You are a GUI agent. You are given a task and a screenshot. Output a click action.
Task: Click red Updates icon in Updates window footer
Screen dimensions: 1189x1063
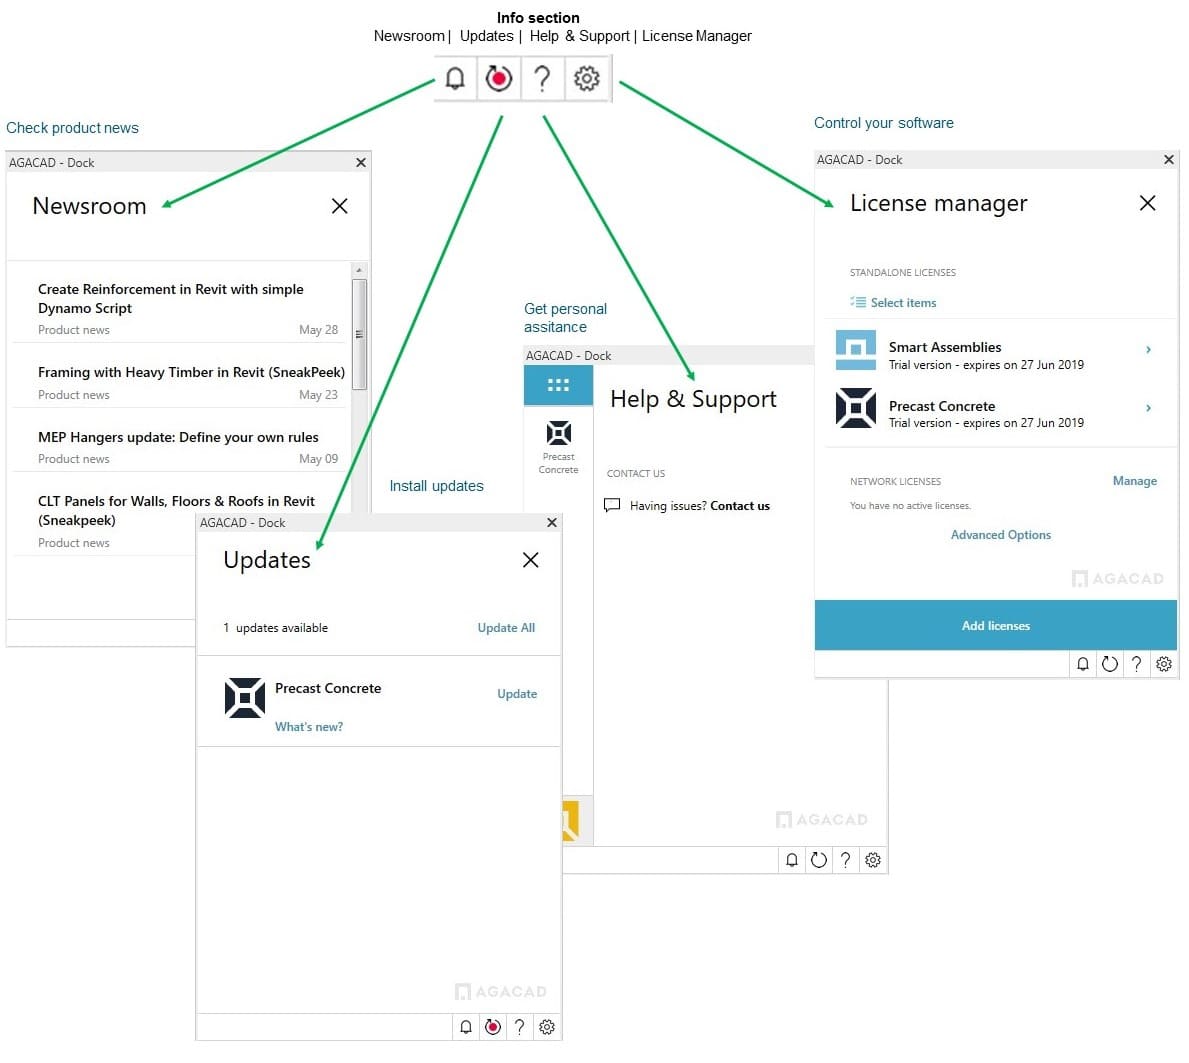coord(493,1027)
